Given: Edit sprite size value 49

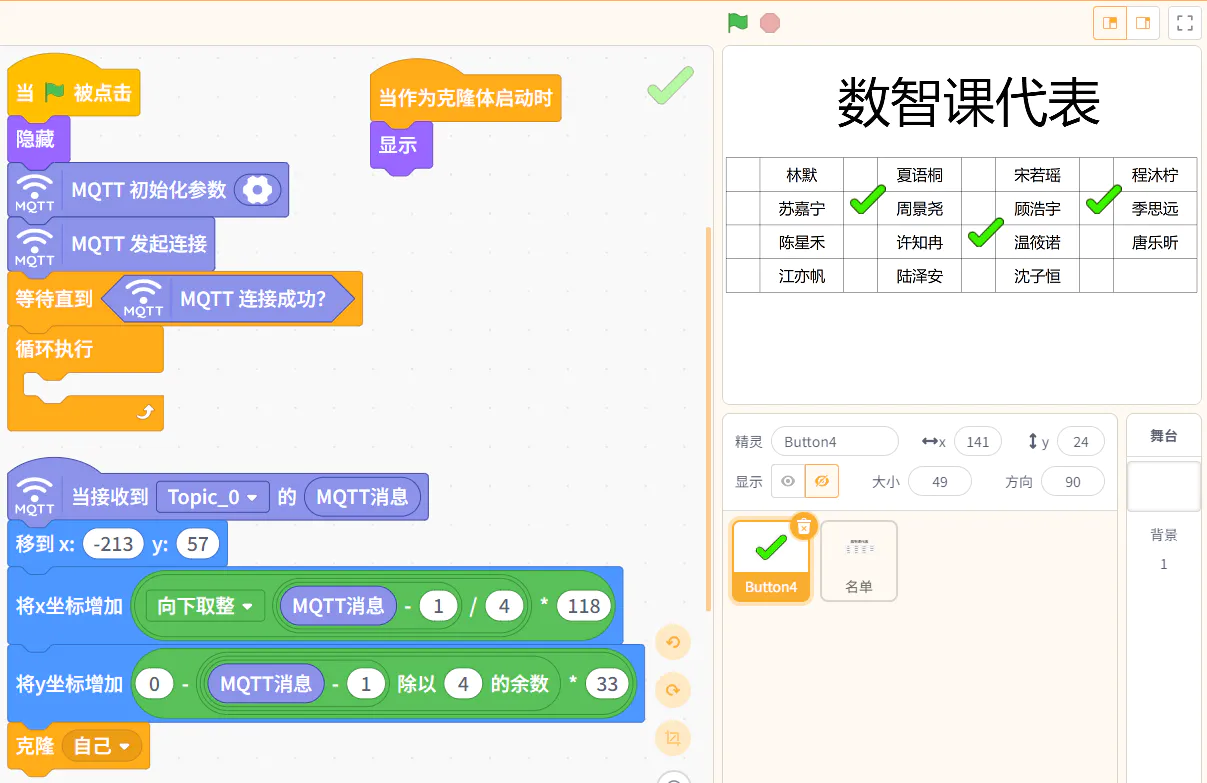Looking at the screenshot, I should click(940, 481).
